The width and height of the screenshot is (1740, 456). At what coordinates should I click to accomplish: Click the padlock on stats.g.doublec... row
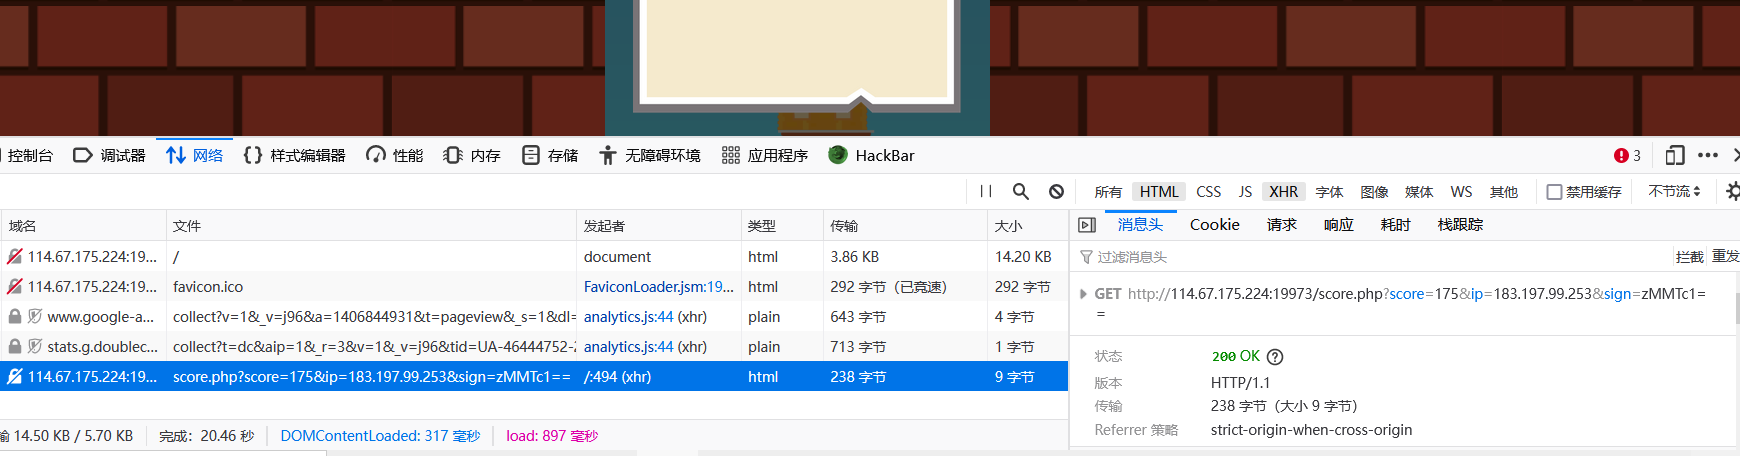(15, 347)
